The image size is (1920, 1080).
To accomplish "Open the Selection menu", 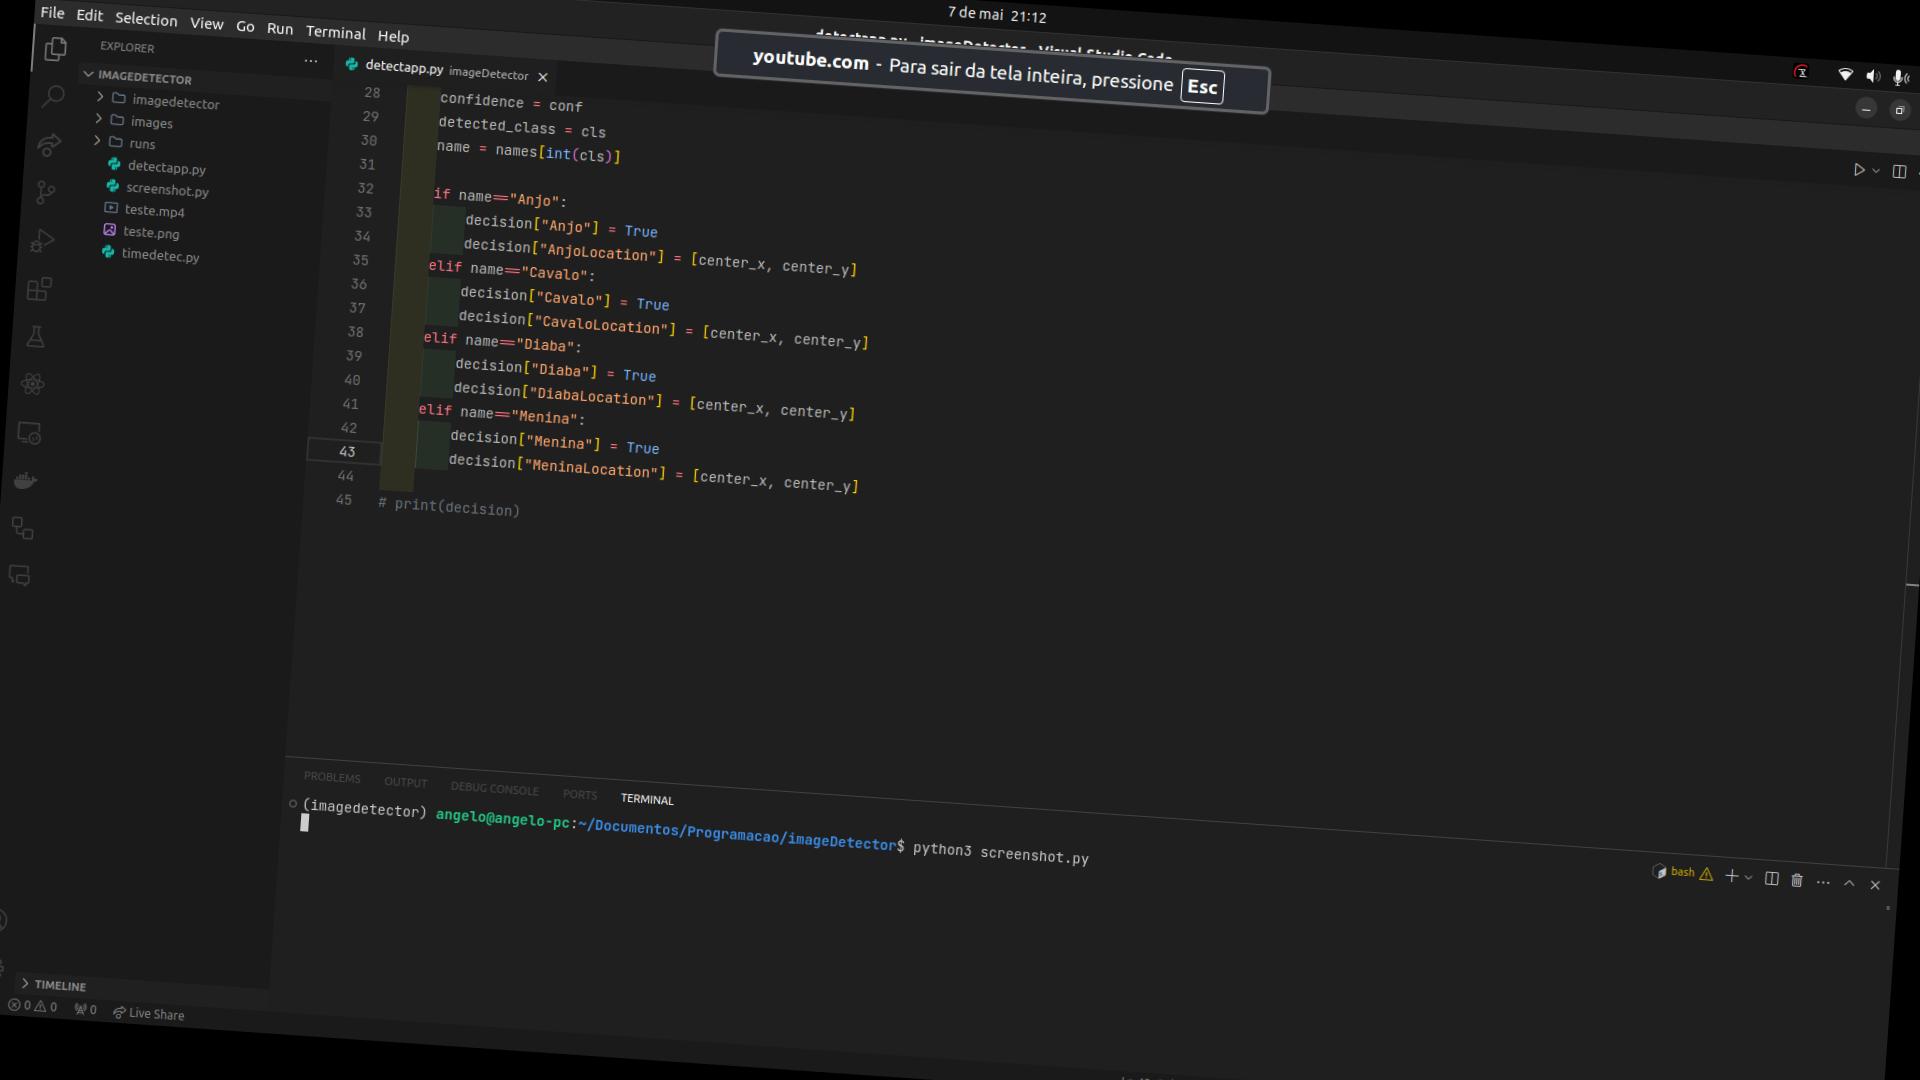I will point(146,19).
